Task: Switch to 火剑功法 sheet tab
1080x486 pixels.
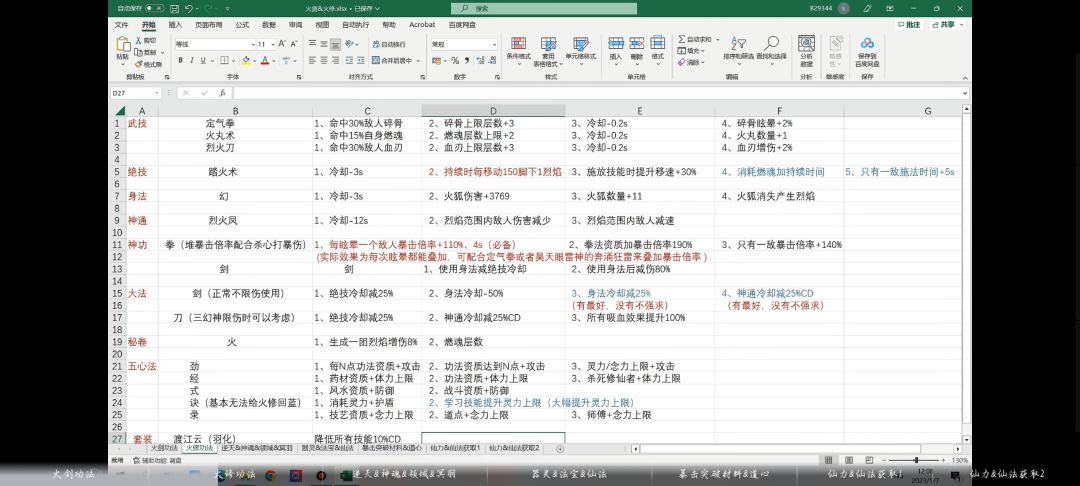Action: (164, 448)
